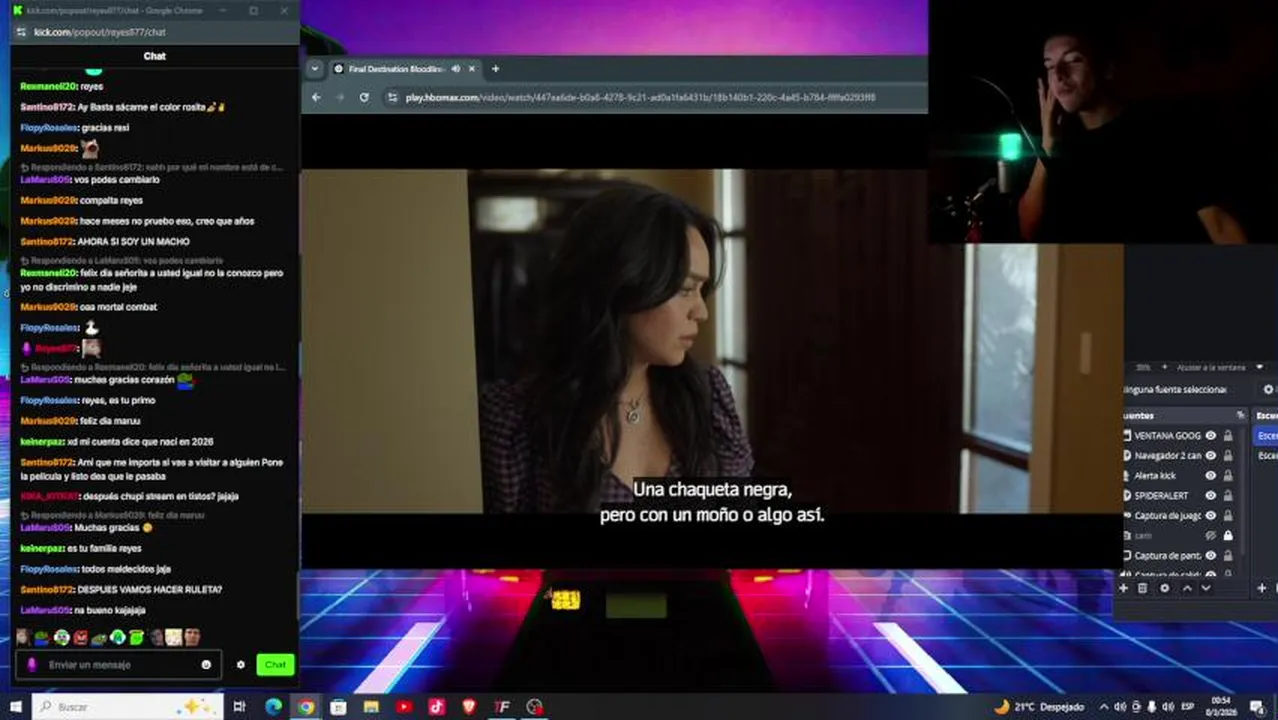1278x720 pixels.
Task: Show the hidden cam source
Action: 1211,536
